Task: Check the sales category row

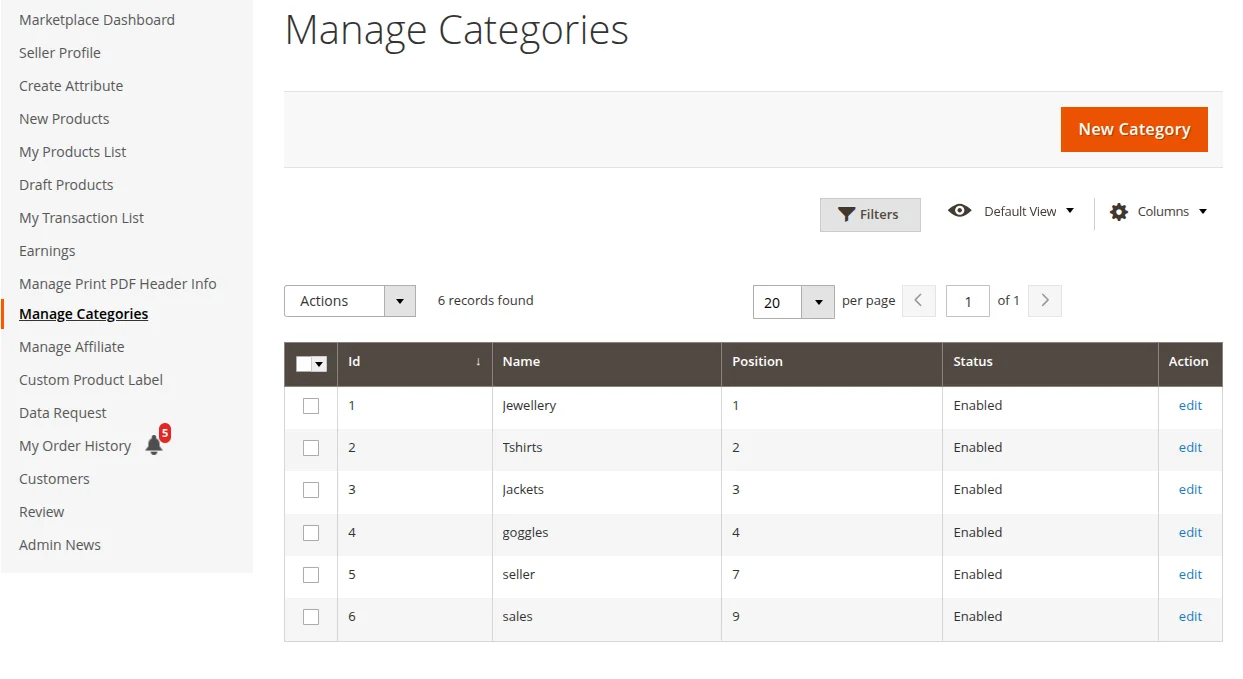Action: pyautogui.click(x=311, y=617)
